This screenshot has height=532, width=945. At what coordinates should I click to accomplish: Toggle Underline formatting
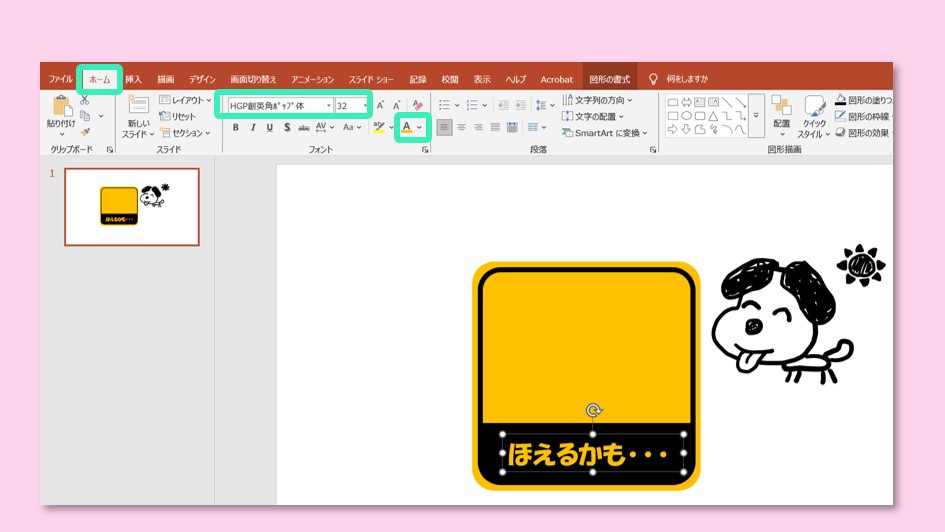[269, 127]
